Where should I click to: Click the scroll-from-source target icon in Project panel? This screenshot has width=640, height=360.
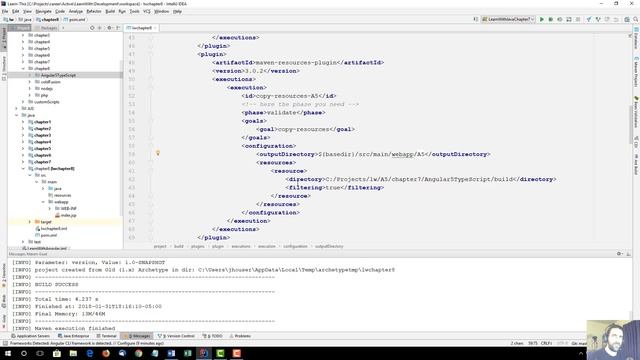click(92, 28)
